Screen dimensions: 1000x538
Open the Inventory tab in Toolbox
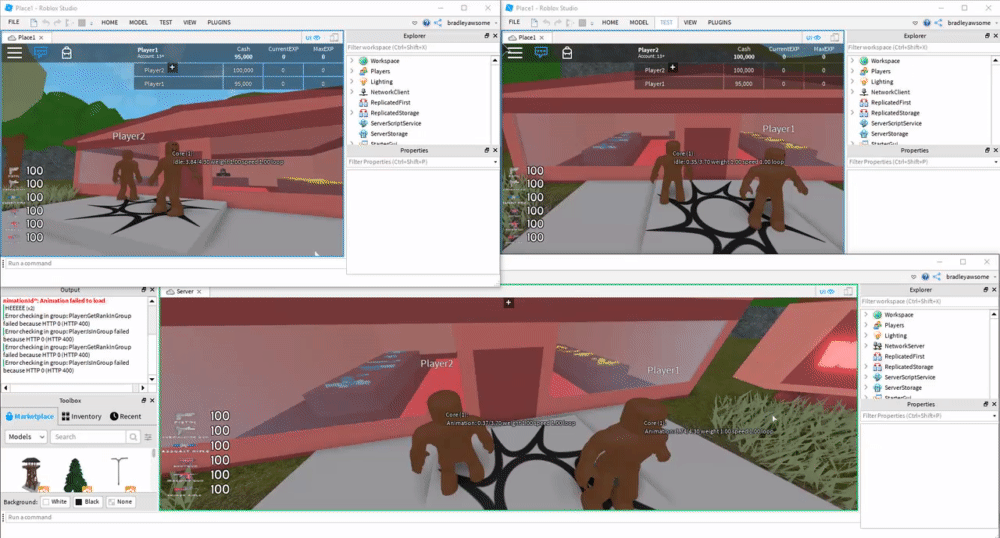tap(82, 416)
